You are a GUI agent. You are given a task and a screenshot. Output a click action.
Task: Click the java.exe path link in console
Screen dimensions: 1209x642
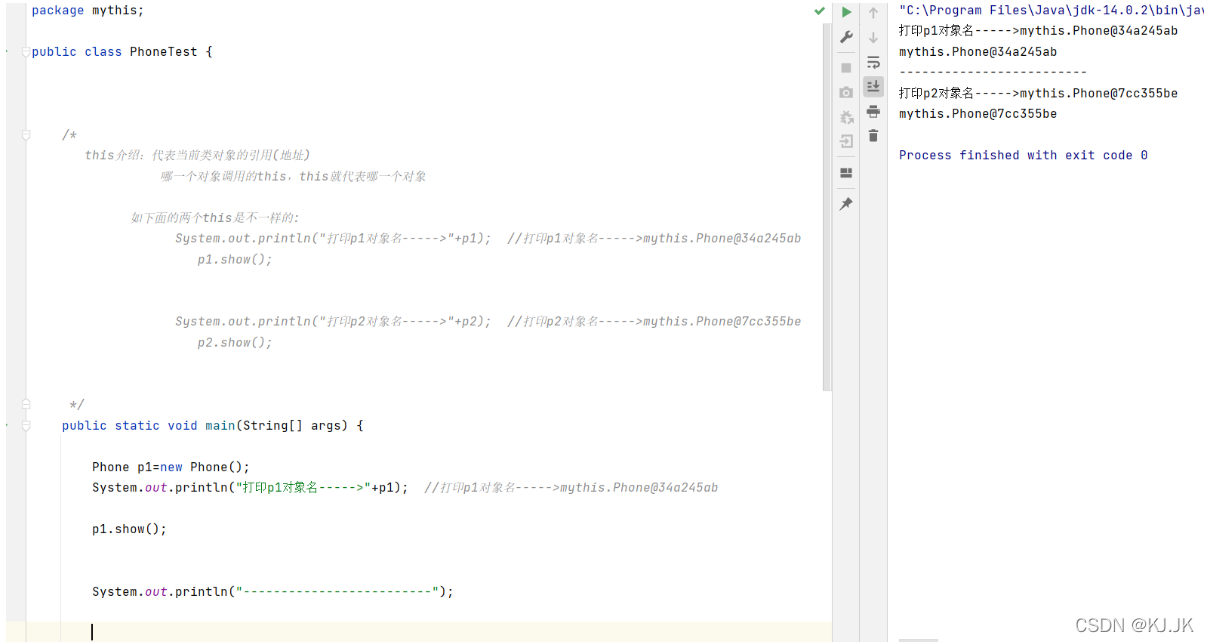[x=1051, y=10]
